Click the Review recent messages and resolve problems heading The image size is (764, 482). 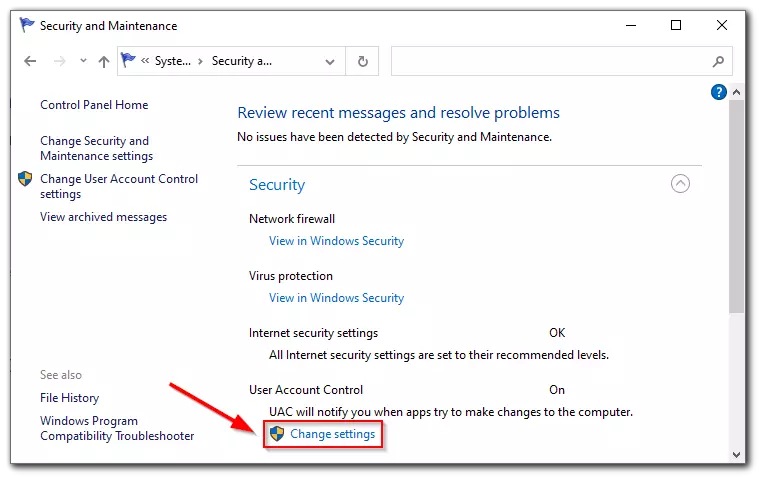399,113
